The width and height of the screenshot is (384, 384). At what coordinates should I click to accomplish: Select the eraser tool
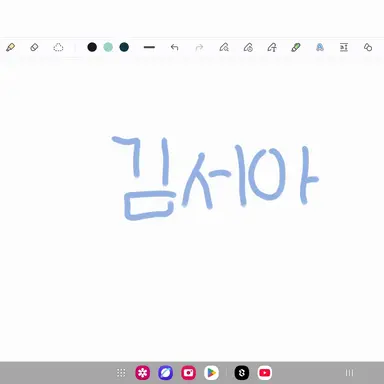pyautogui.click(x=34, y=47)
